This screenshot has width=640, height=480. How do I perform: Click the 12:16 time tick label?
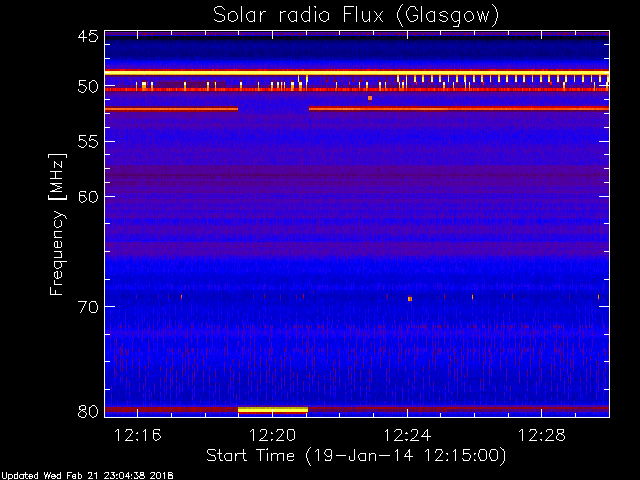pos(138,435)
